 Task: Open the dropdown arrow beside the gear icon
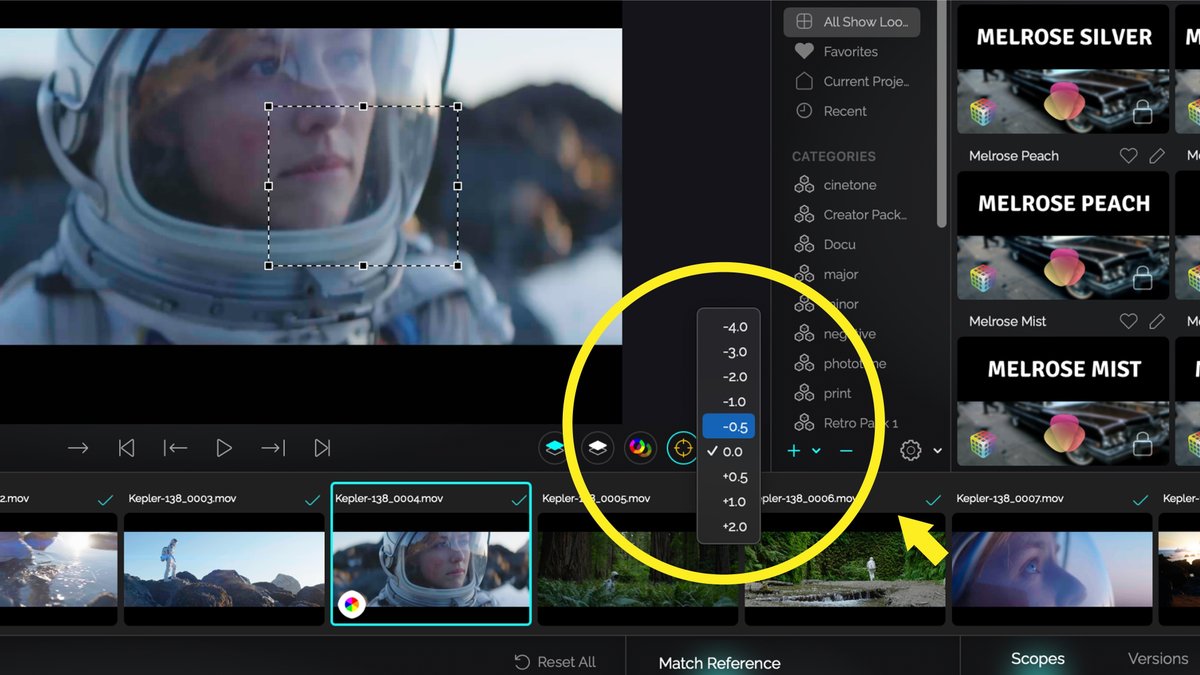(937, 452)
